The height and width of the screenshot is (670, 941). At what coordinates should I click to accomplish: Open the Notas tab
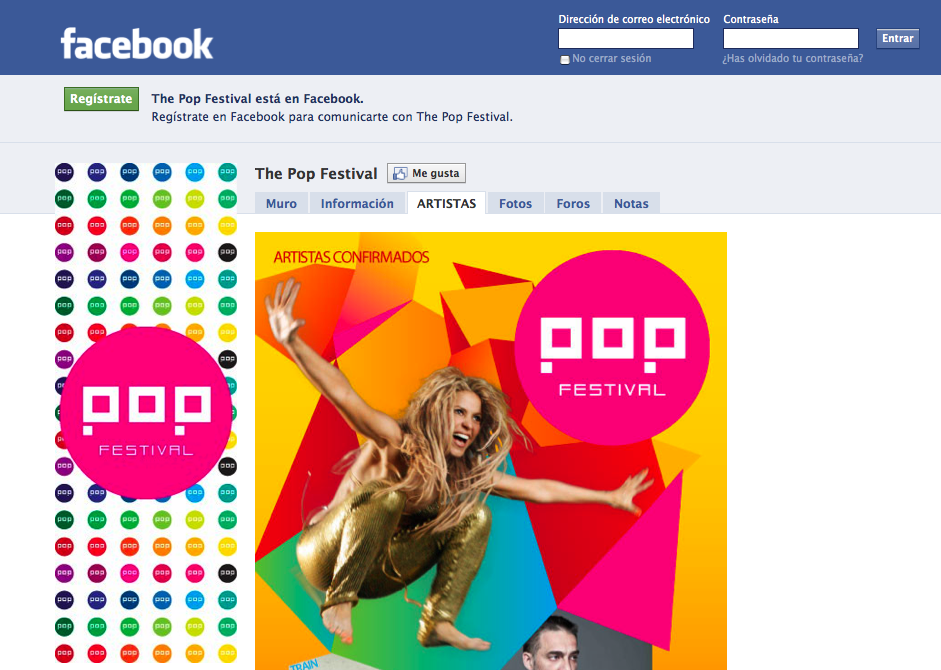pos(631,204)
